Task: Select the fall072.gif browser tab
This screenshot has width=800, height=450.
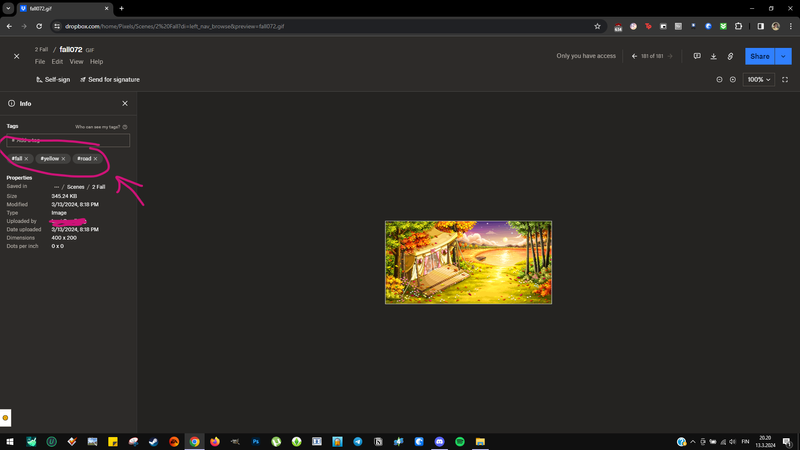Action: 63,9
